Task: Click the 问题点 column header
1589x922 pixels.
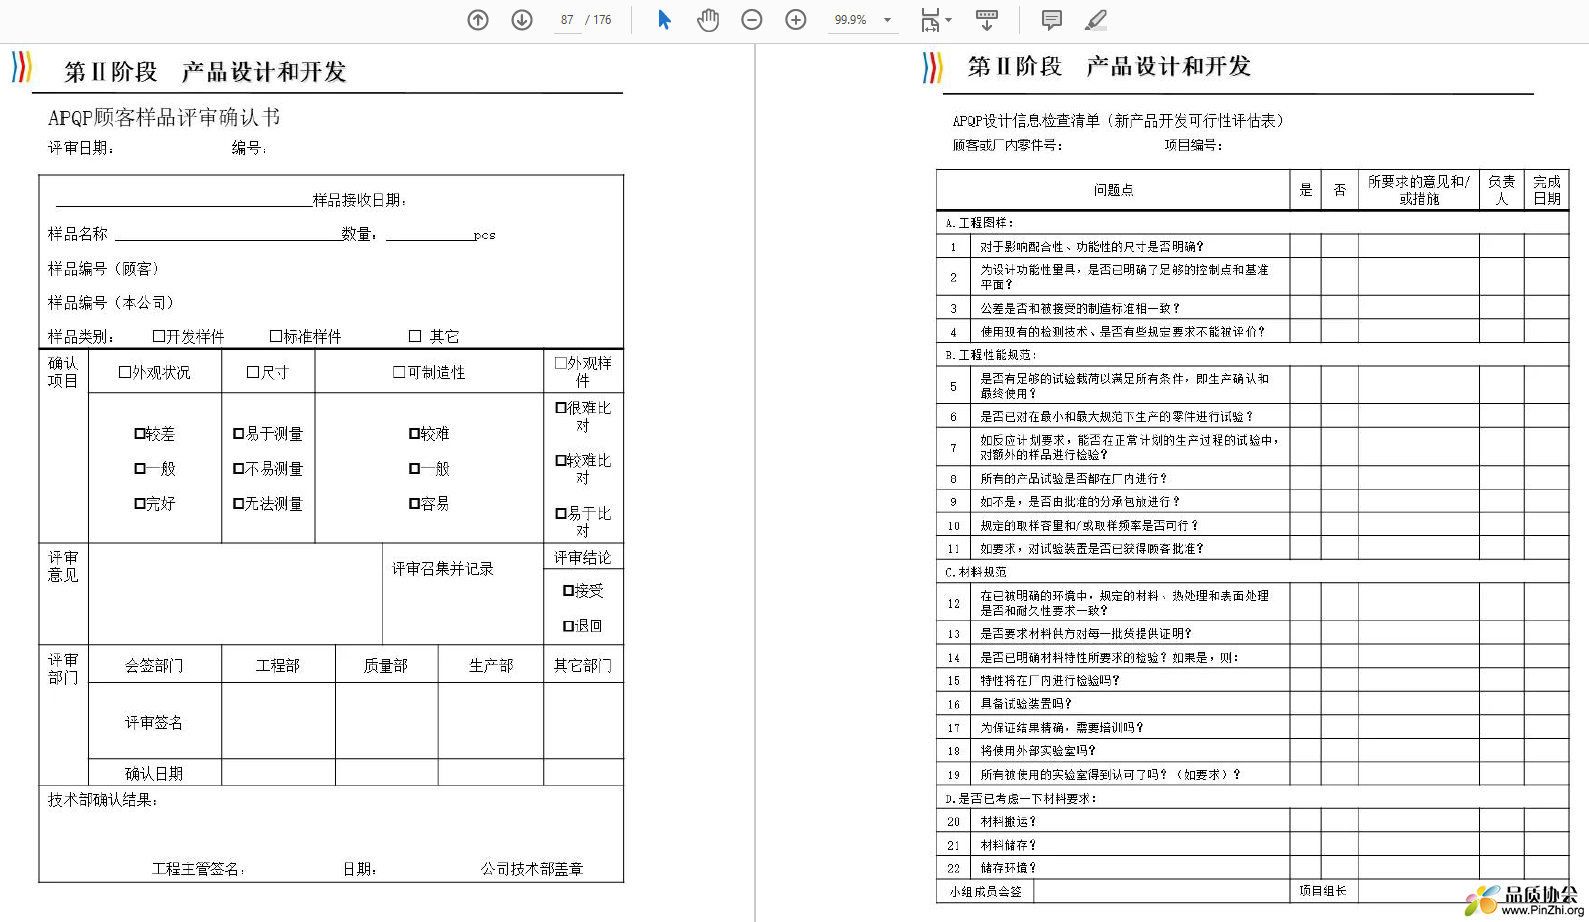Action: coord(1113,190)
